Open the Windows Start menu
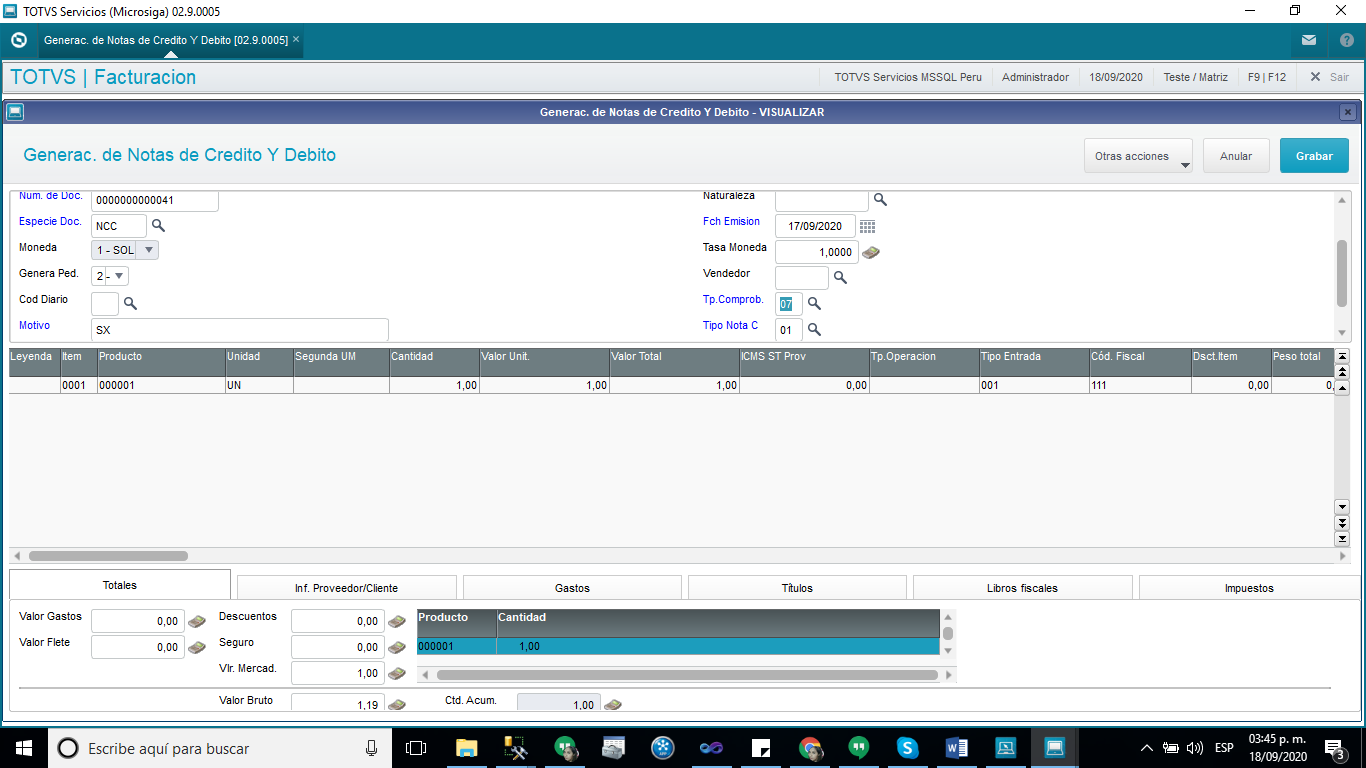 [x=23, y=748]
